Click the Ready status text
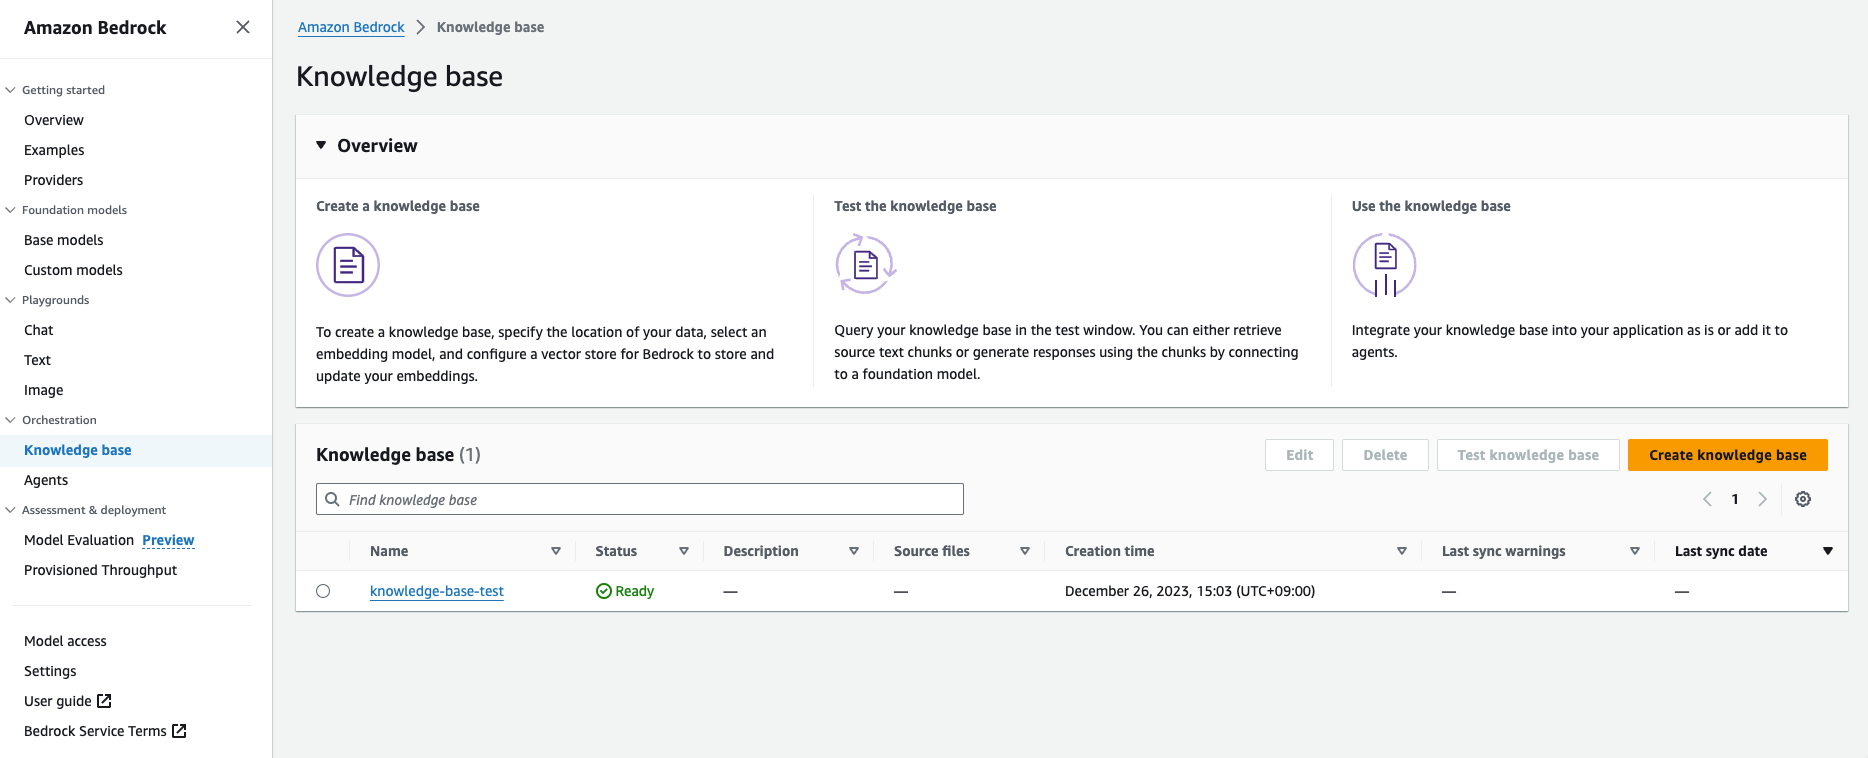 point(634,591)
